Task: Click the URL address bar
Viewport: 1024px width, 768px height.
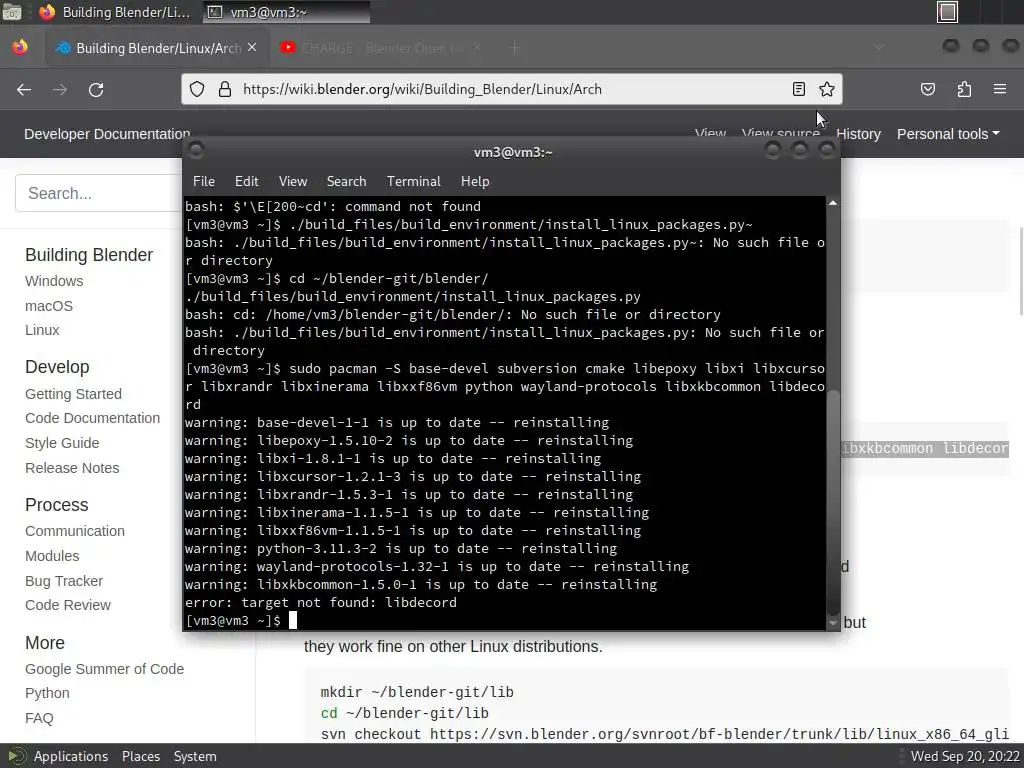Action: (x=513, y=89)
